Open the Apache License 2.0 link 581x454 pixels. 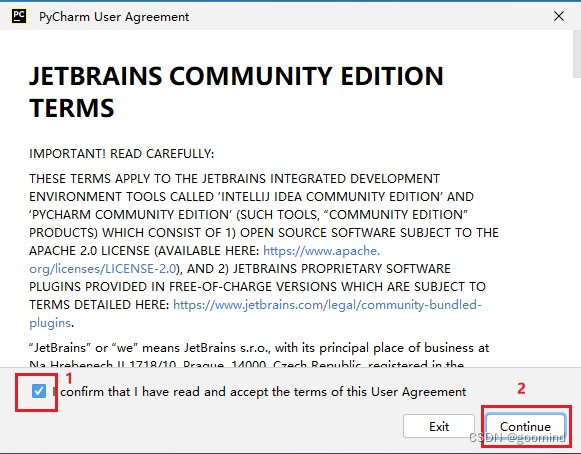[x=205, y=259]
